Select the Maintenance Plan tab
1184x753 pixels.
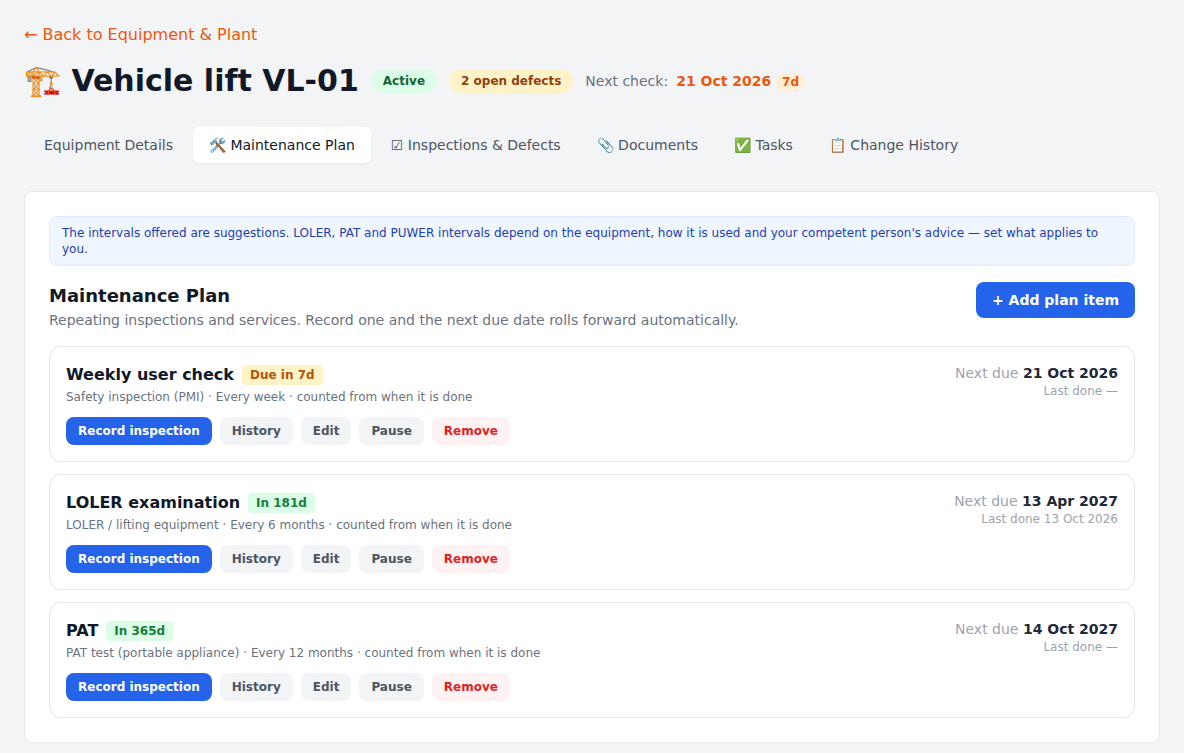point(282,145)
